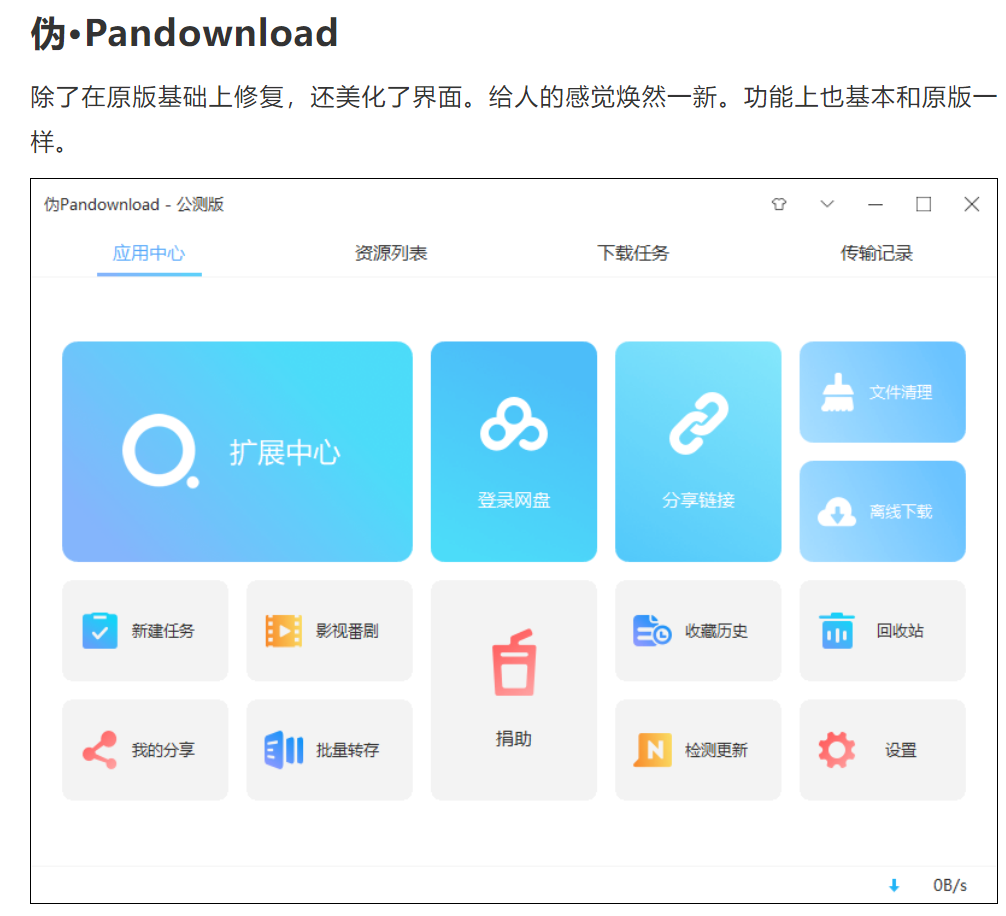The width and height of the screenshot is (1006, 916).
Task: Click the blue download arrow in status bar
Action: (x=894, y=885)
